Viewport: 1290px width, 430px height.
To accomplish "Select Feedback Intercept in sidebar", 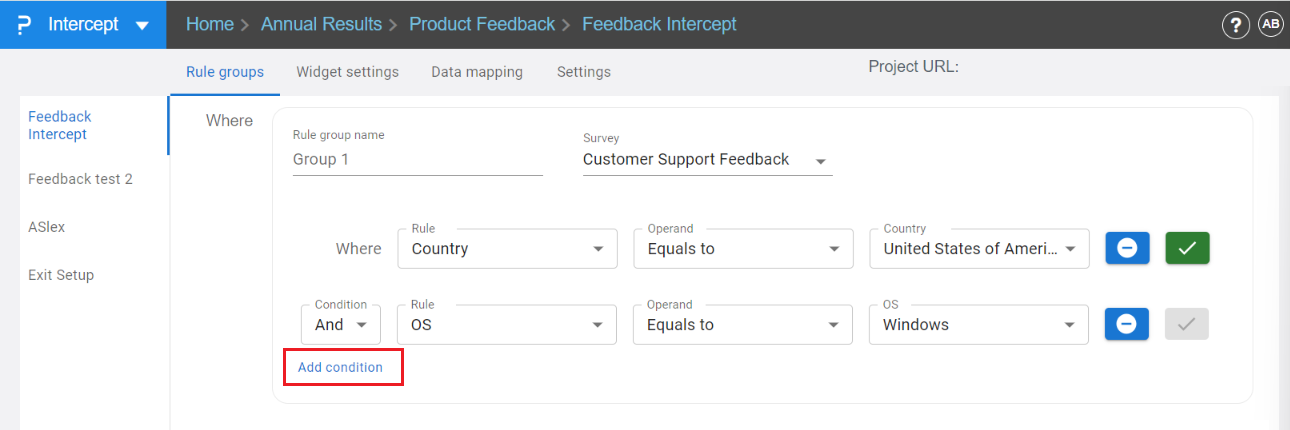I will [60, 125].
